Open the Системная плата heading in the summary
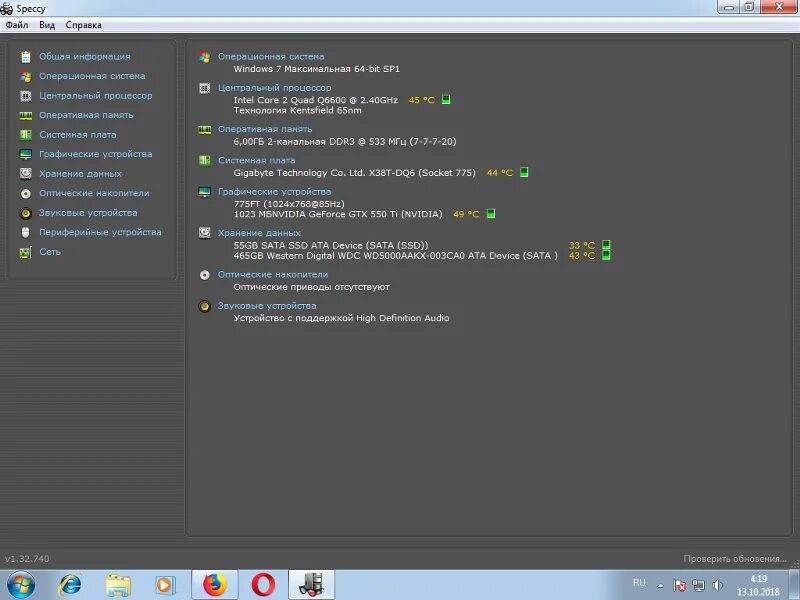This screenshot has height=600, width=800. coord(257,160)
